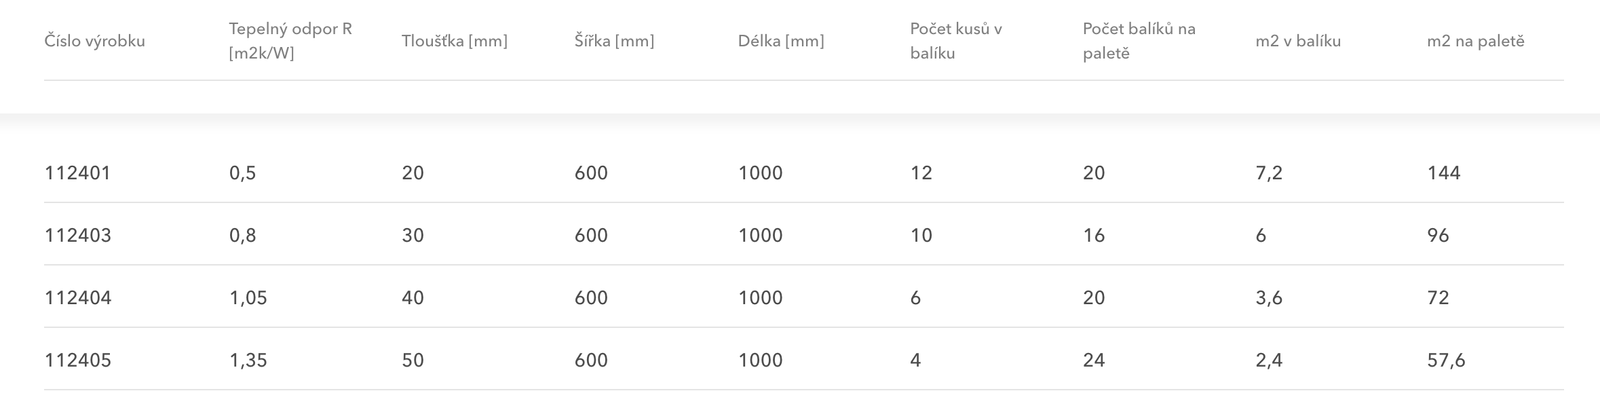The image size is (1600, 417).
Task: Click the Číslo výrobku column header
Action: tap(95, 41)
